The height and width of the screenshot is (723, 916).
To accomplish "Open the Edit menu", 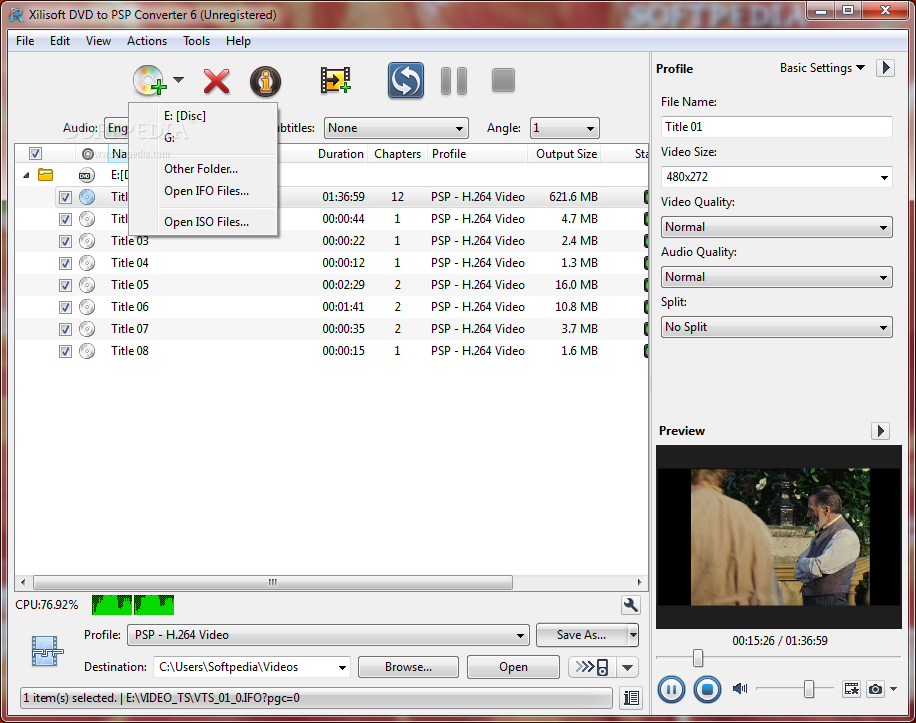I will [60, 41].
